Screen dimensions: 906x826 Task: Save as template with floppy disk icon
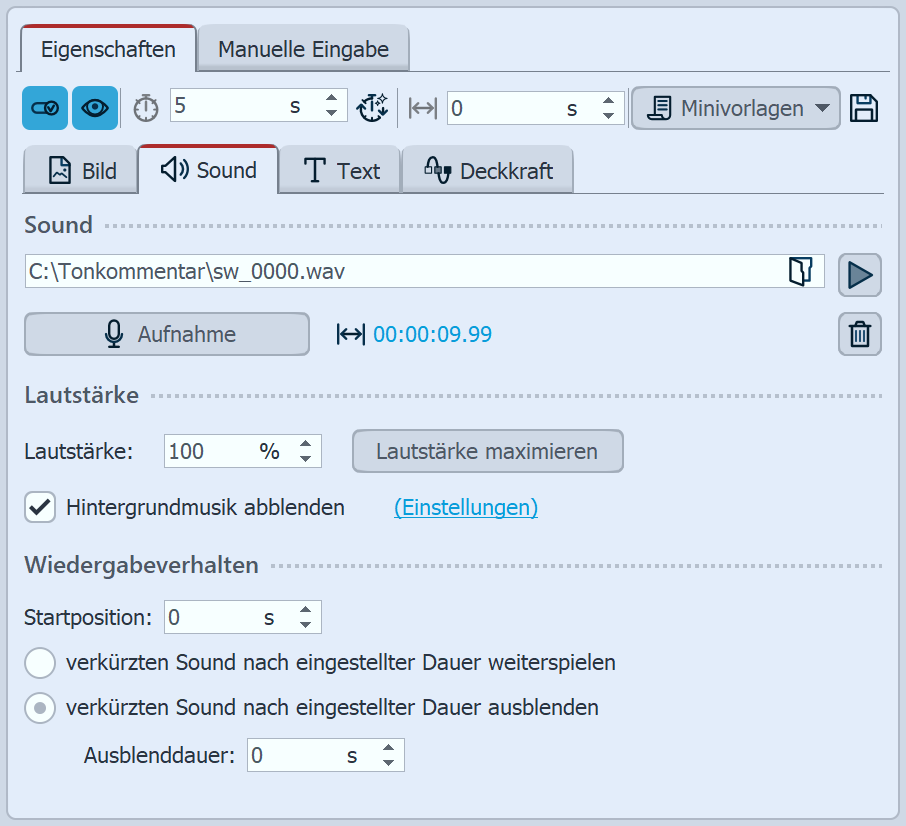(865, 106)
